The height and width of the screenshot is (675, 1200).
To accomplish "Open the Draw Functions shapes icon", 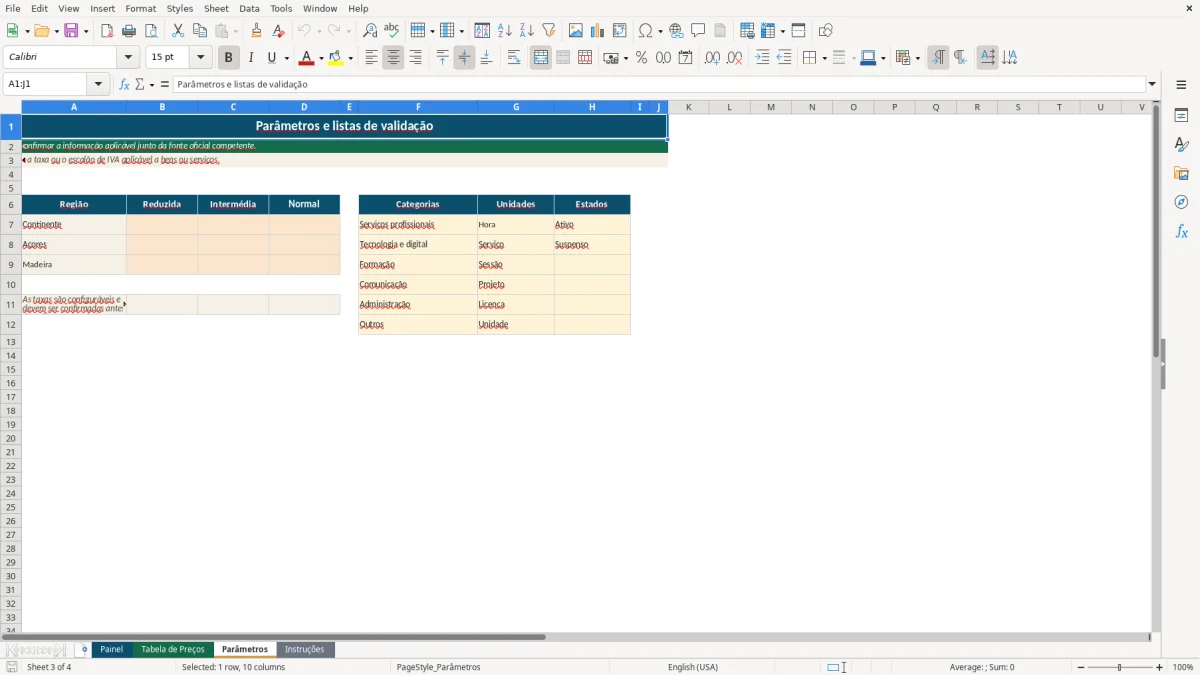I will tap(825, 31).
